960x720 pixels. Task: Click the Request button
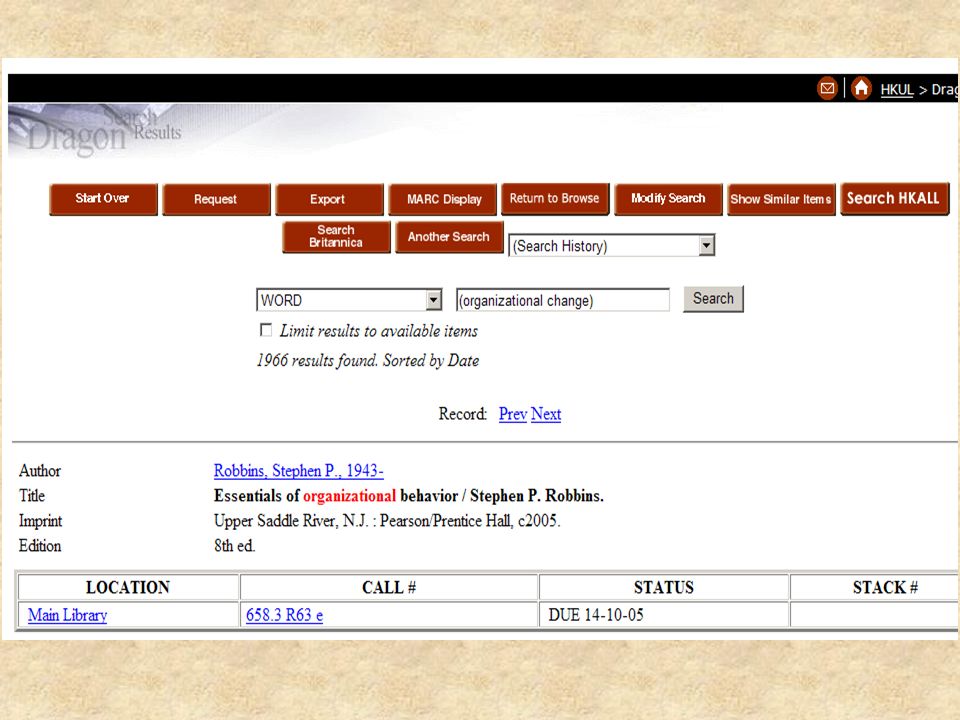216,199
